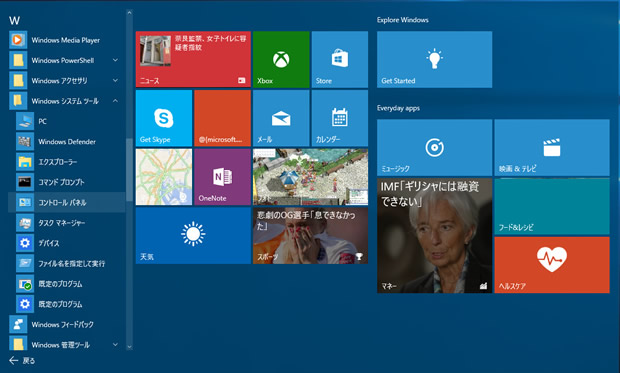Expand Windows PowerShell chevron
This screenshot has height=373, width=620.
point(115,60)
